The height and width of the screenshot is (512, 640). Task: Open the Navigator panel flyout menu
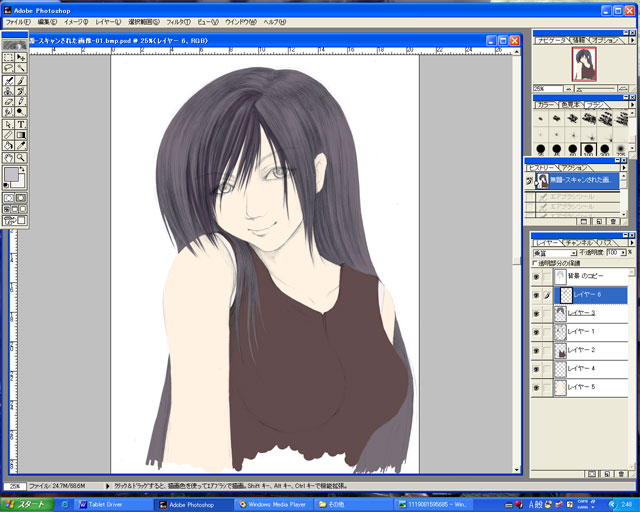[632, 40]
